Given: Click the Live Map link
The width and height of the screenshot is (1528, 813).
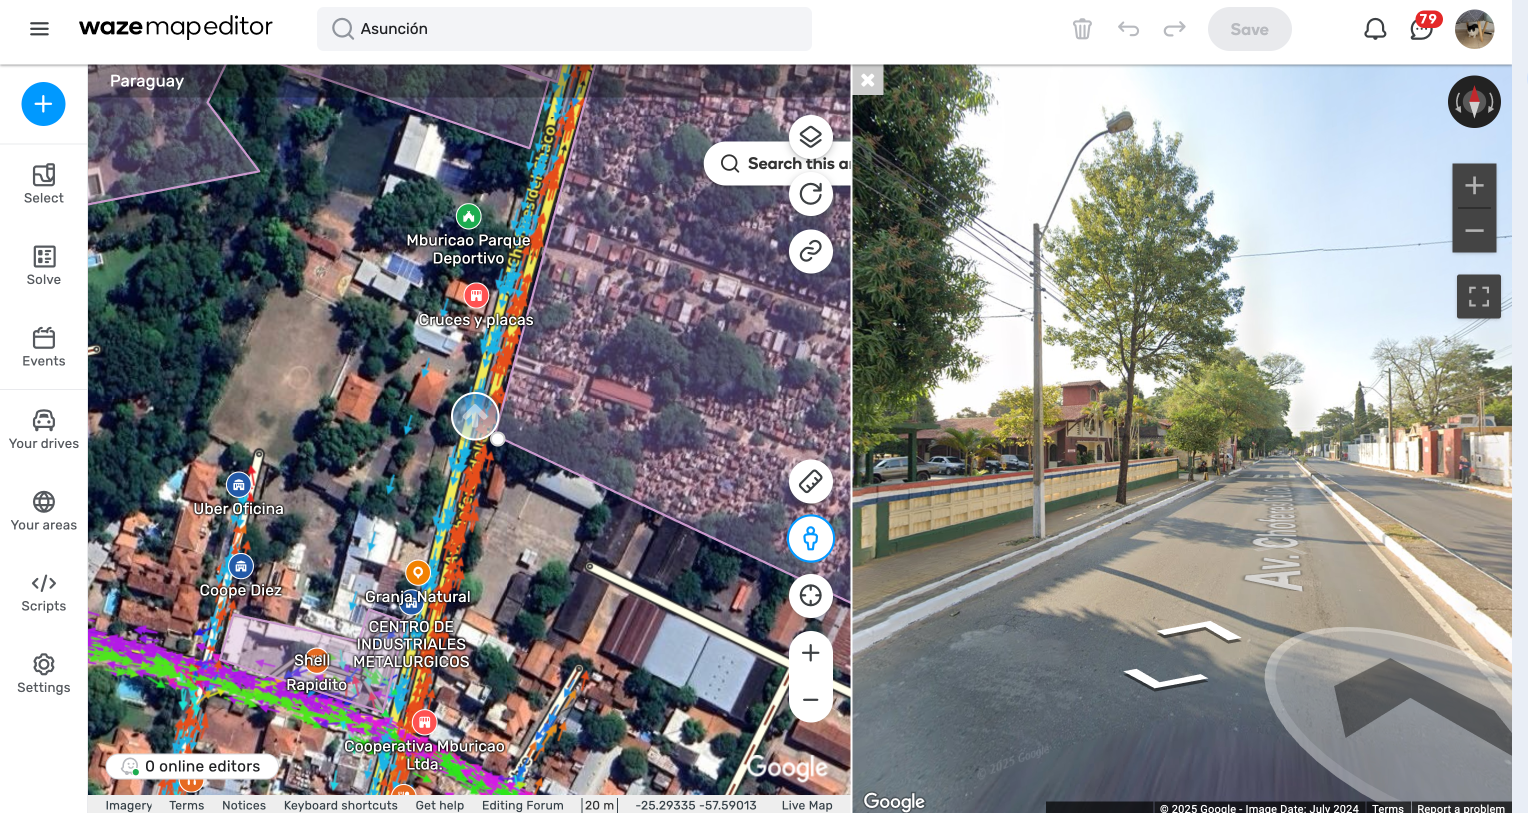Looking at the screenshot, I should click(x=806, y=805).
